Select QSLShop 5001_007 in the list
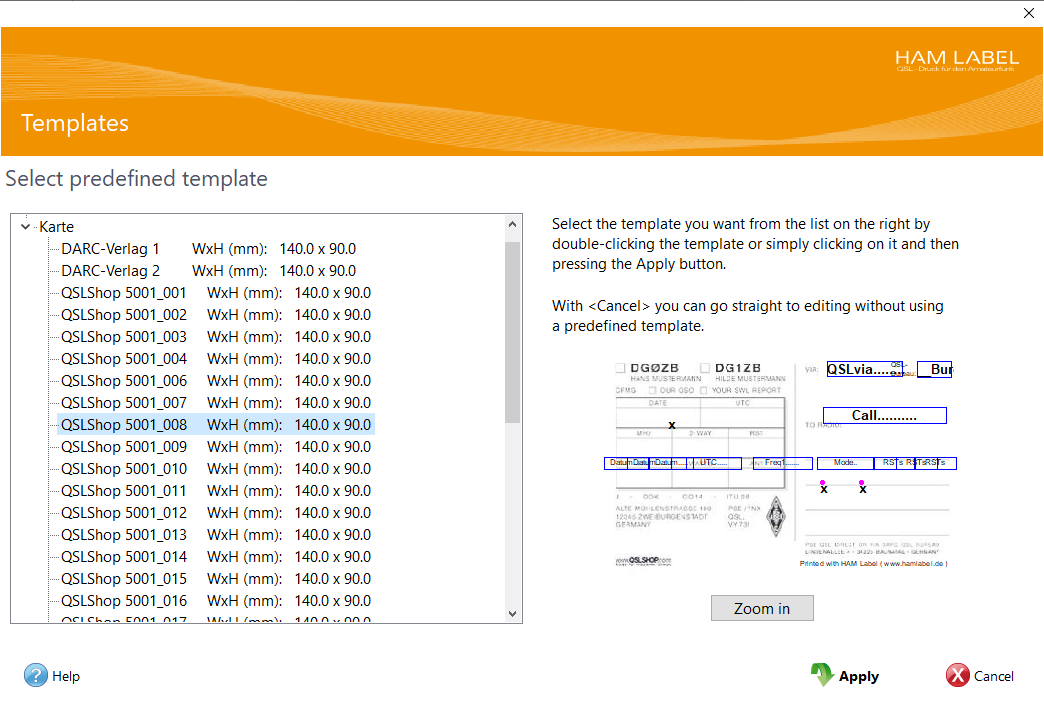 216,403
